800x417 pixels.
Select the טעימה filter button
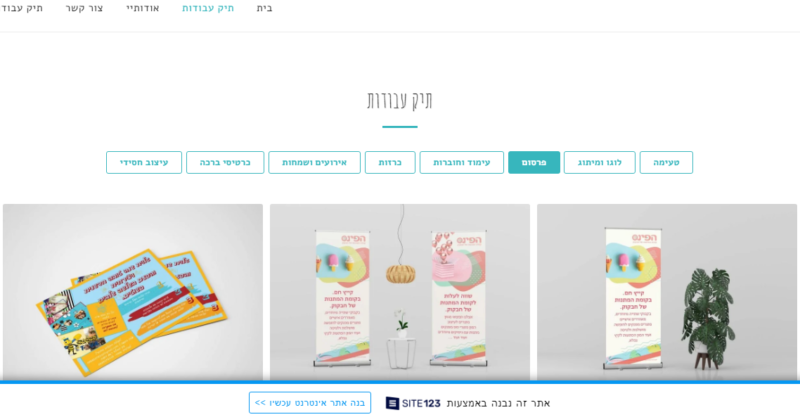(666, 162)
